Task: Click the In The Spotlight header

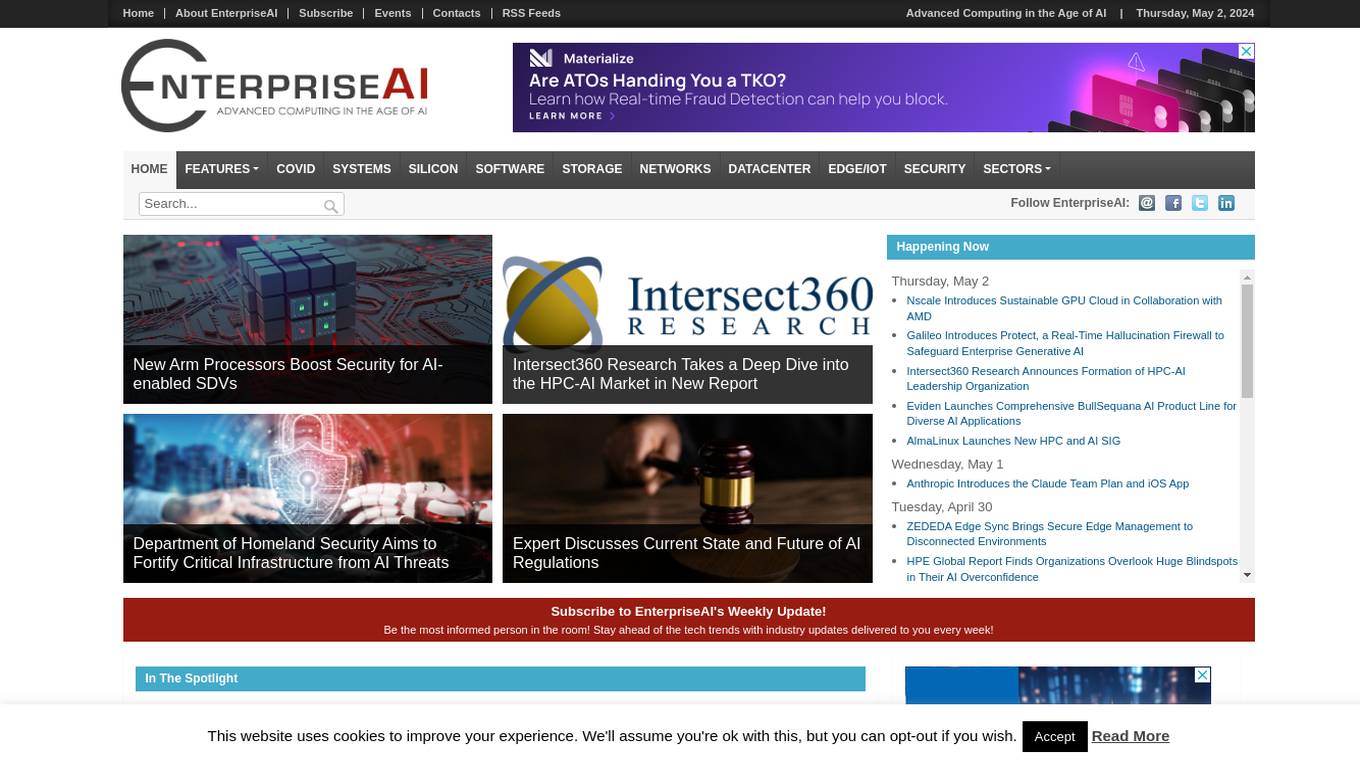Action: pyautogui.click(x=500, y=679)
